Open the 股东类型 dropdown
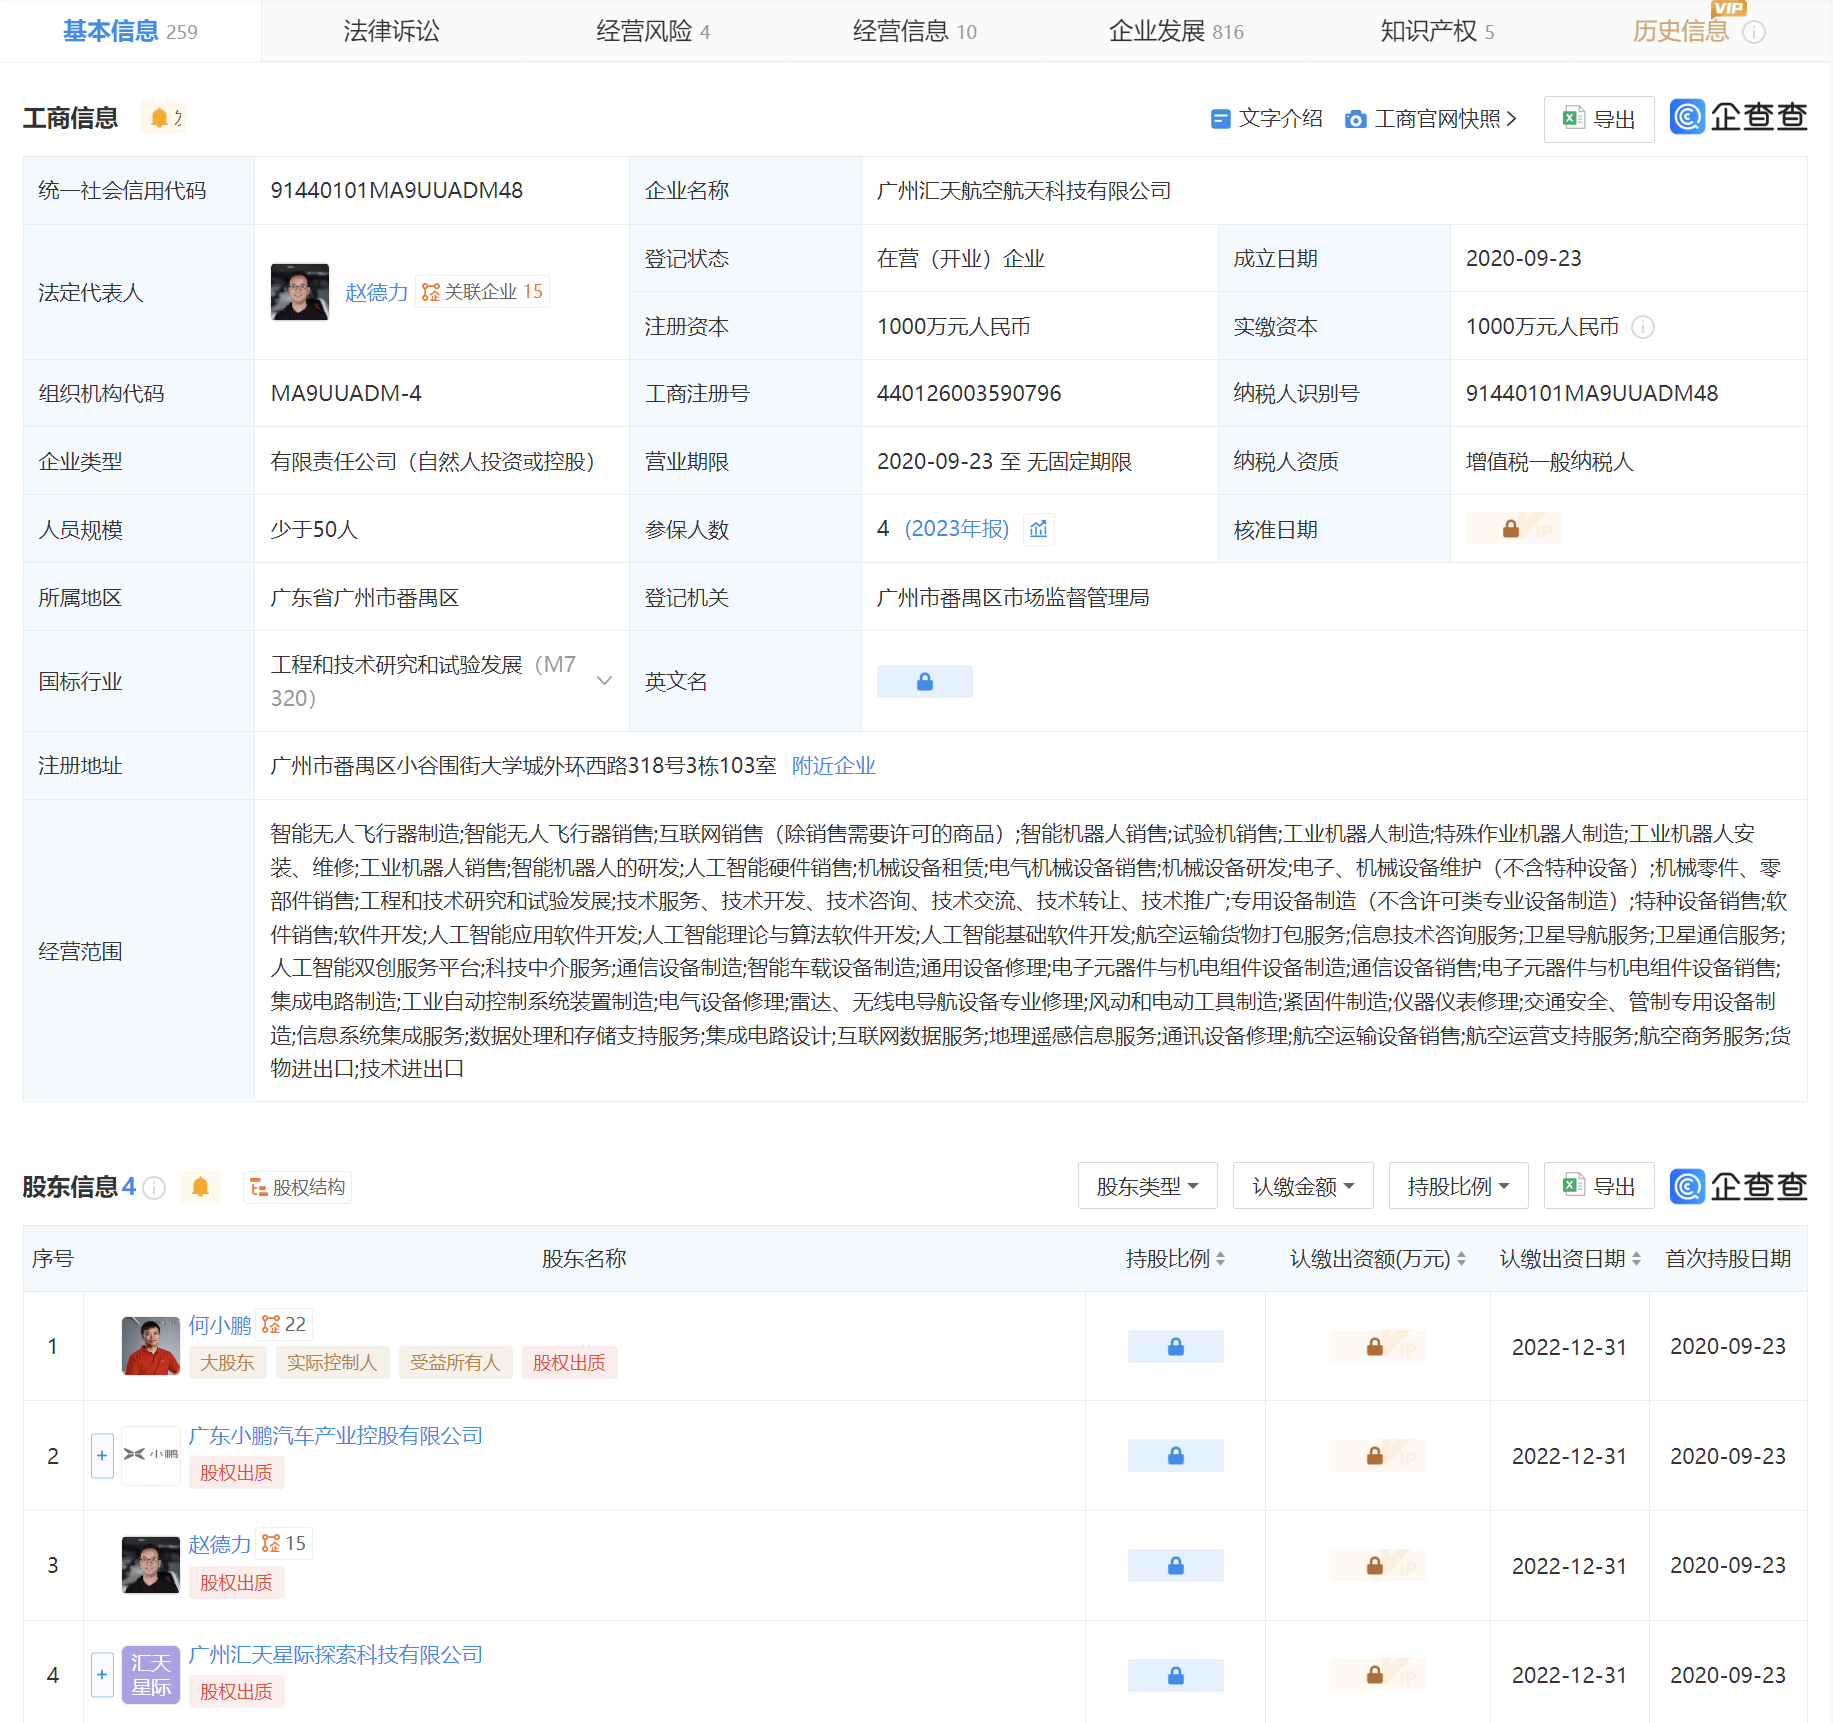The width and height of the screenshot is (1833, 1723). [x=1147, y=1186]
